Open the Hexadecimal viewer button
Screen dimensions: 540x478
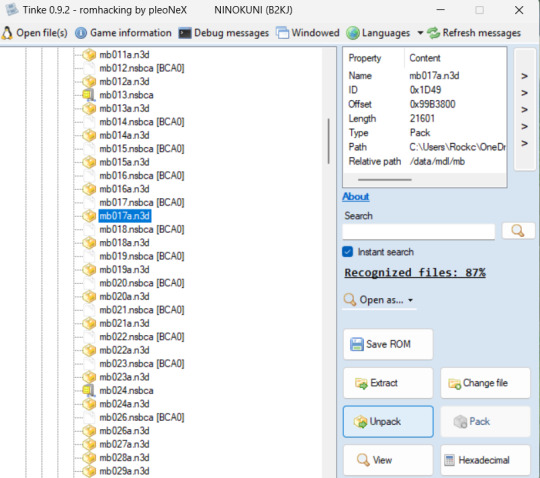coord(485,460)
